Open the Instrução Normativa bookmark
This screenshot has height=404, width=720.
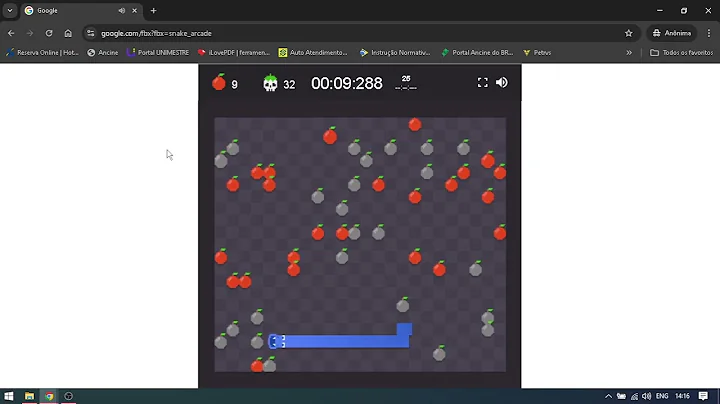395,52
